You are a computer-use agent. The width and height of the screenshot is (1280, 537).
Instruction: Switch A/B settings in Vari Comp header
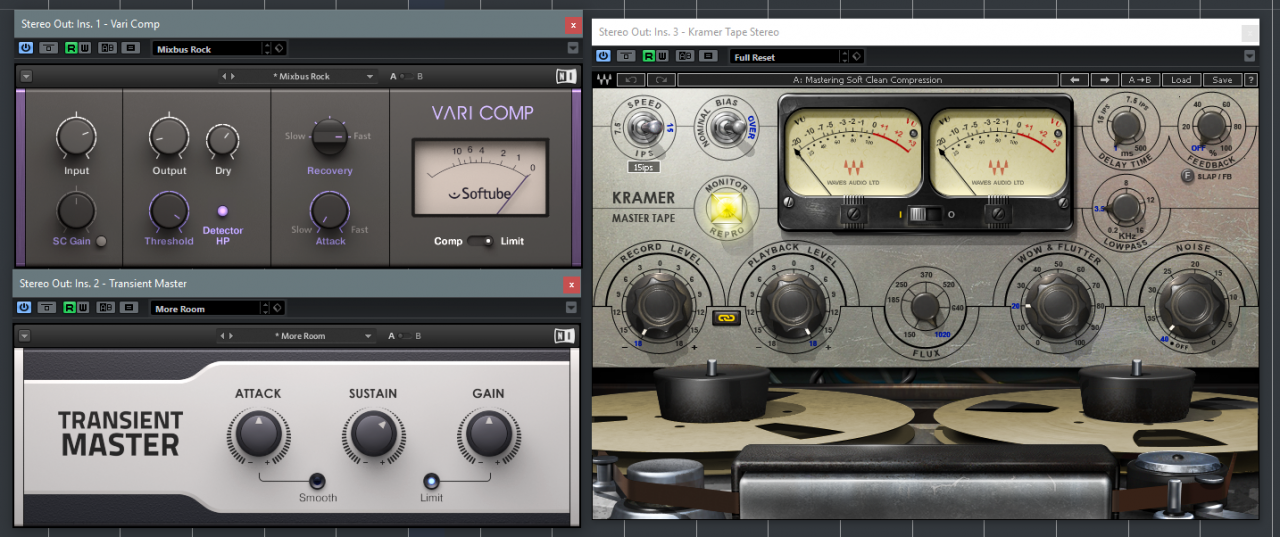pos(107,48)
